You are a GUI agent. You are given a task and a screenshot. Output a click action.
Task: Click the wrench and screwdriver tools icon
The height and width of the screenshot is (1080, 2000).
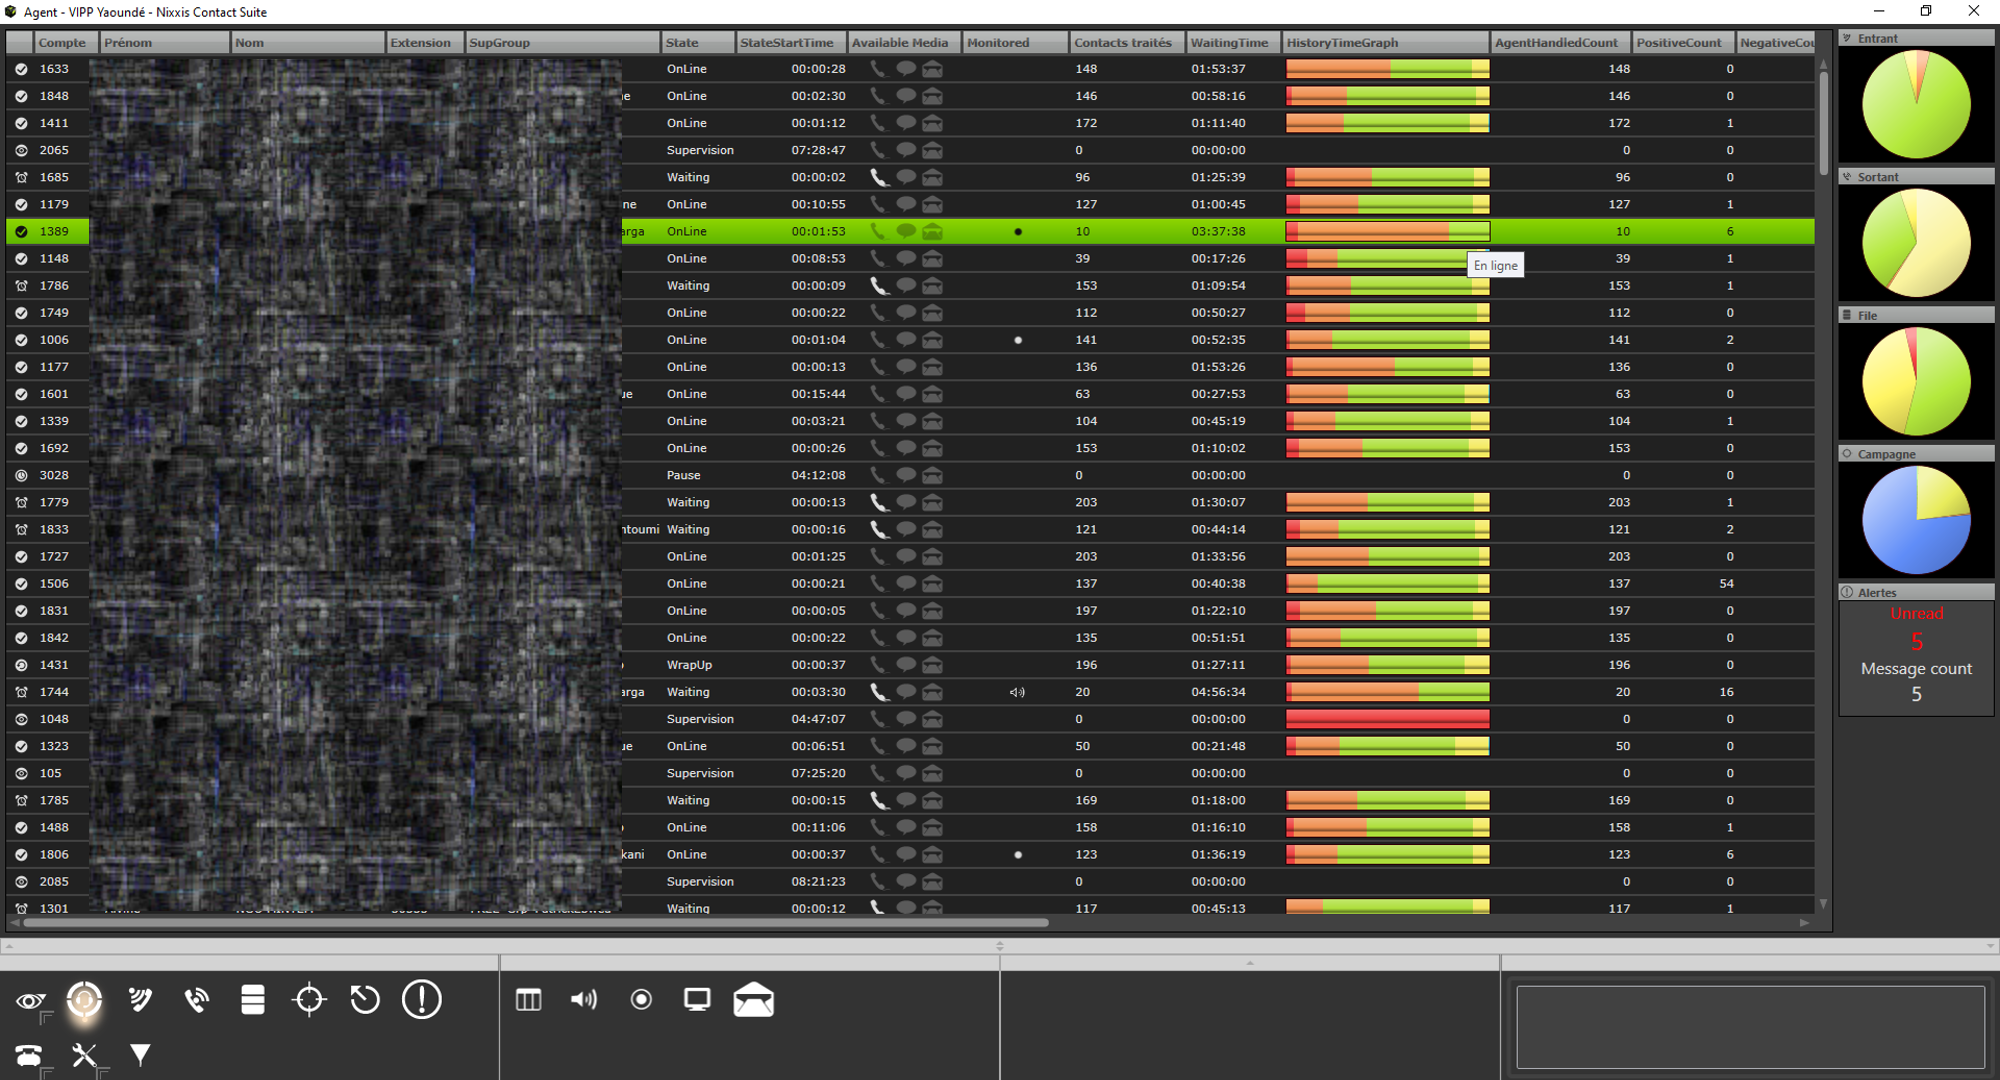(x=84, y=1054)
